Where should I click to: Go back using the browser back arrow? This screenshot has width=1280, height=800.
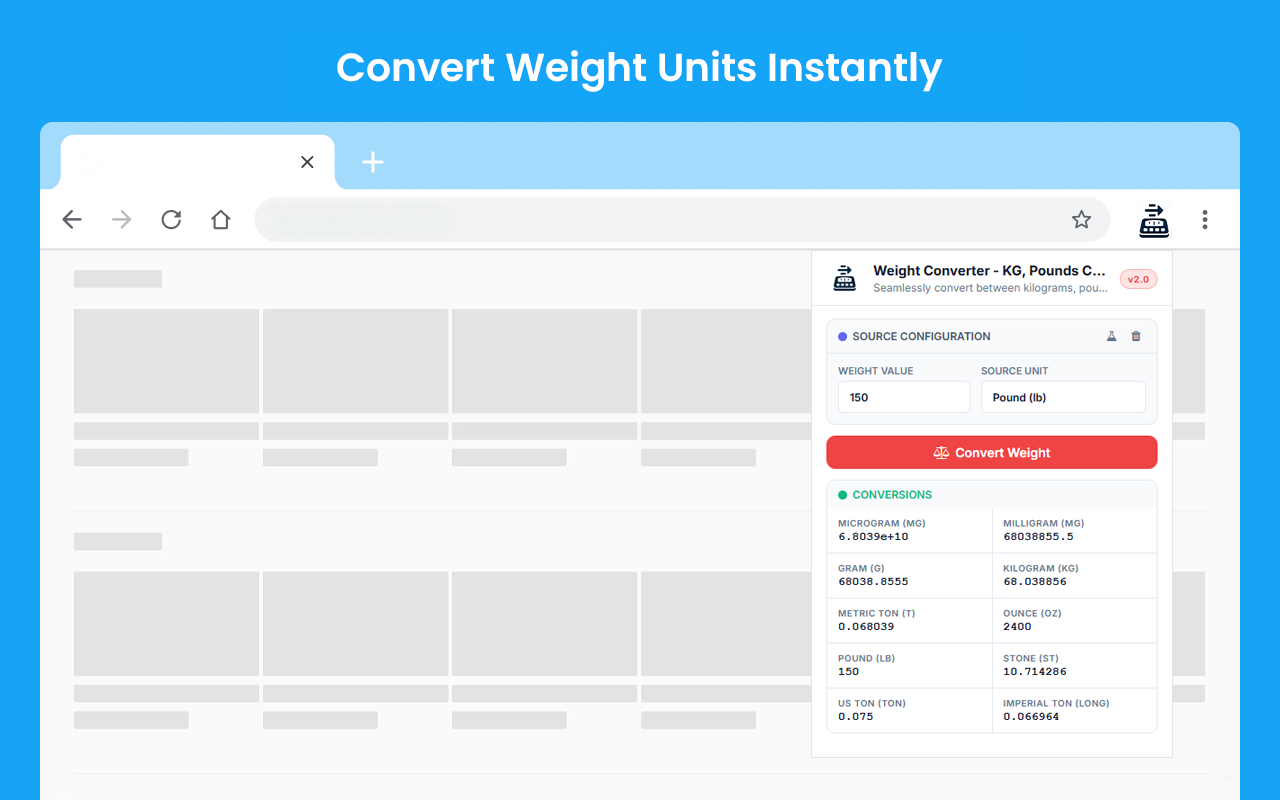(72, 220)
